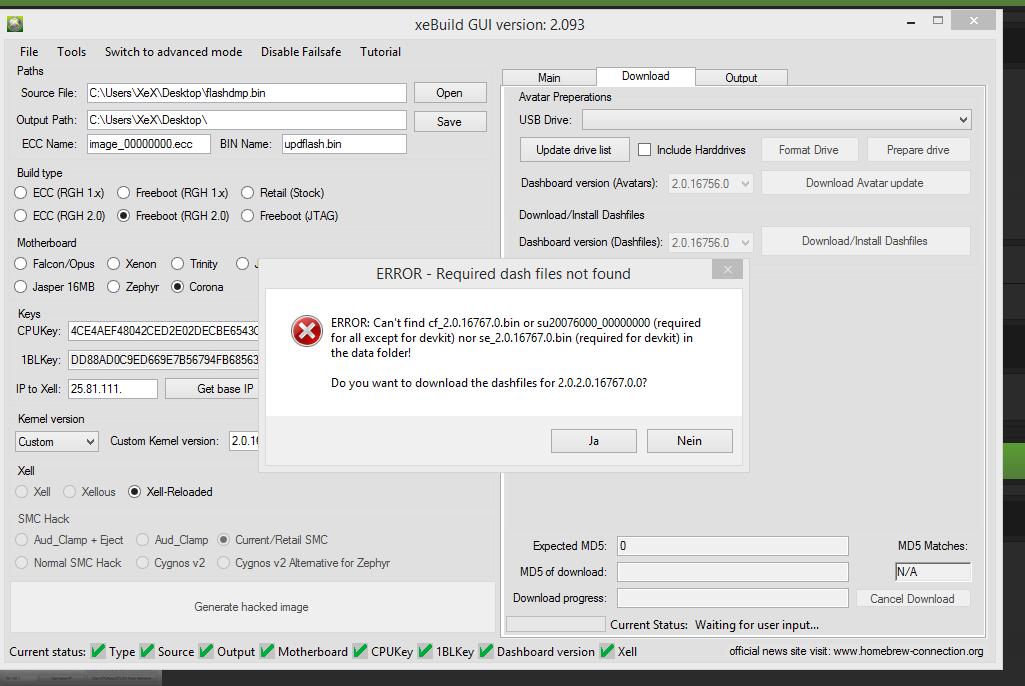Open the Kernel version Custom dropdown
This screenshot has width=1025, height=686.
(x=56, y=441)
